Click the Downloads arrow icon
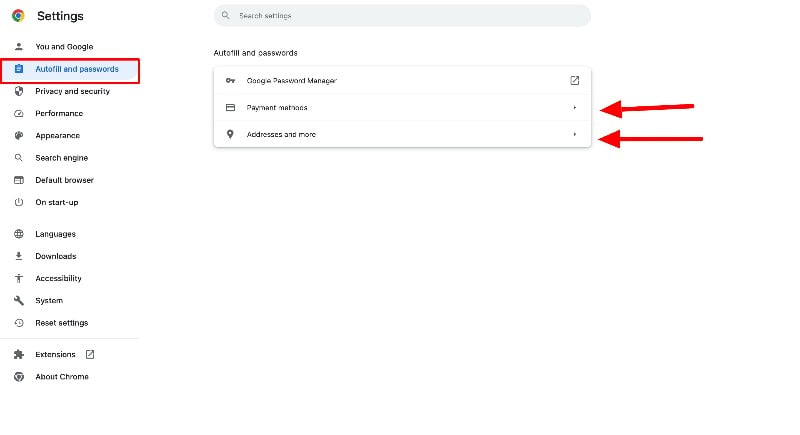This screenshot has height=435, width=800. (18, 256)
